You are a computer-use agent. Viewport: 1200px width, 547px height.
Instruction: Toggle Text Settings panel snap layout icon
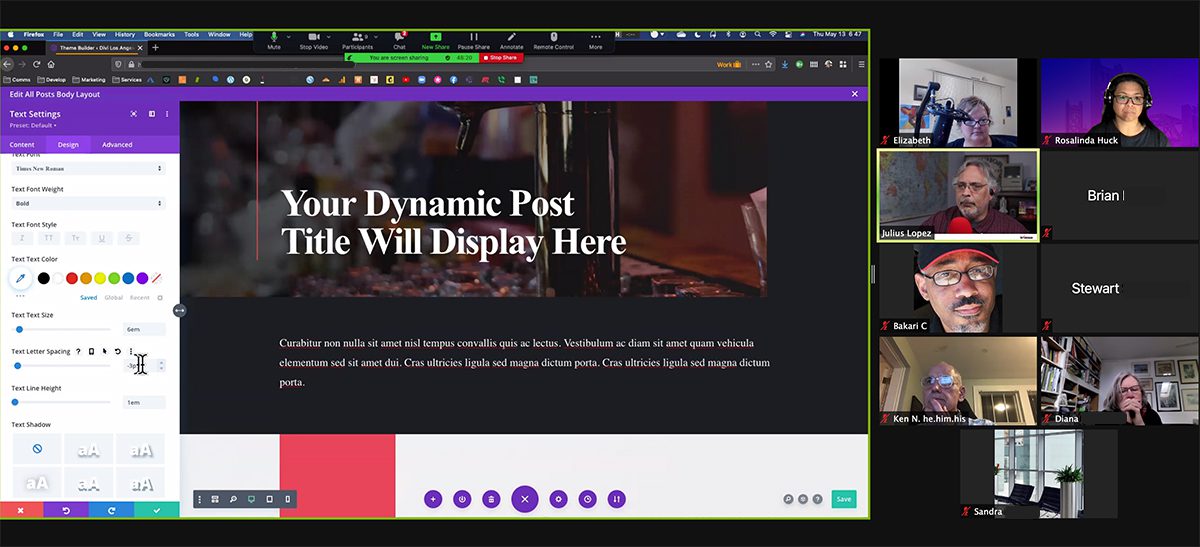(x=152, y=114)
